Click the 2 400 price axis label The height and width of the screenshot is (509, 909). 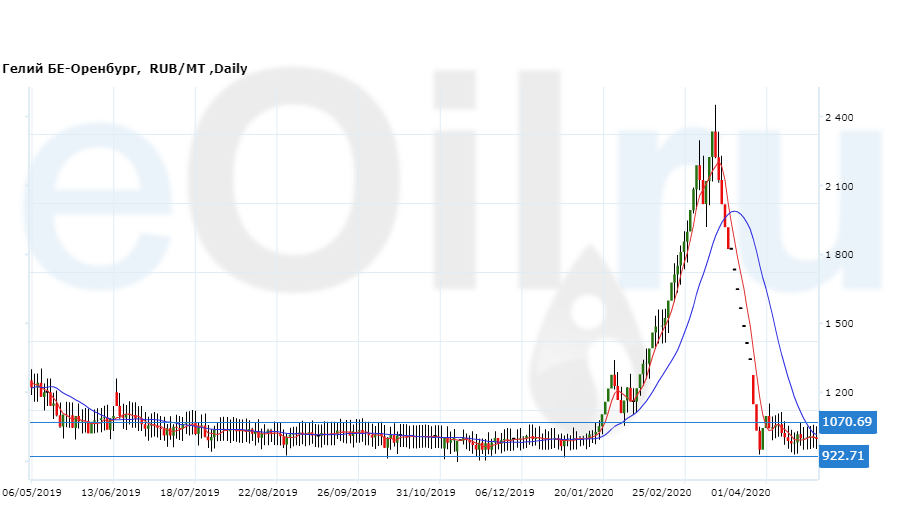coord(838,118)
